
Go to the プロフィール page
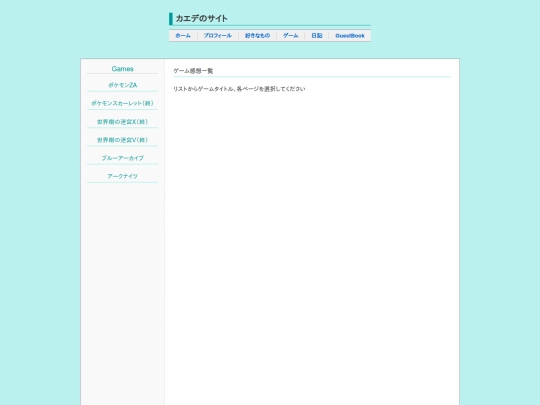pyautogui.click(x=218, y=36)
